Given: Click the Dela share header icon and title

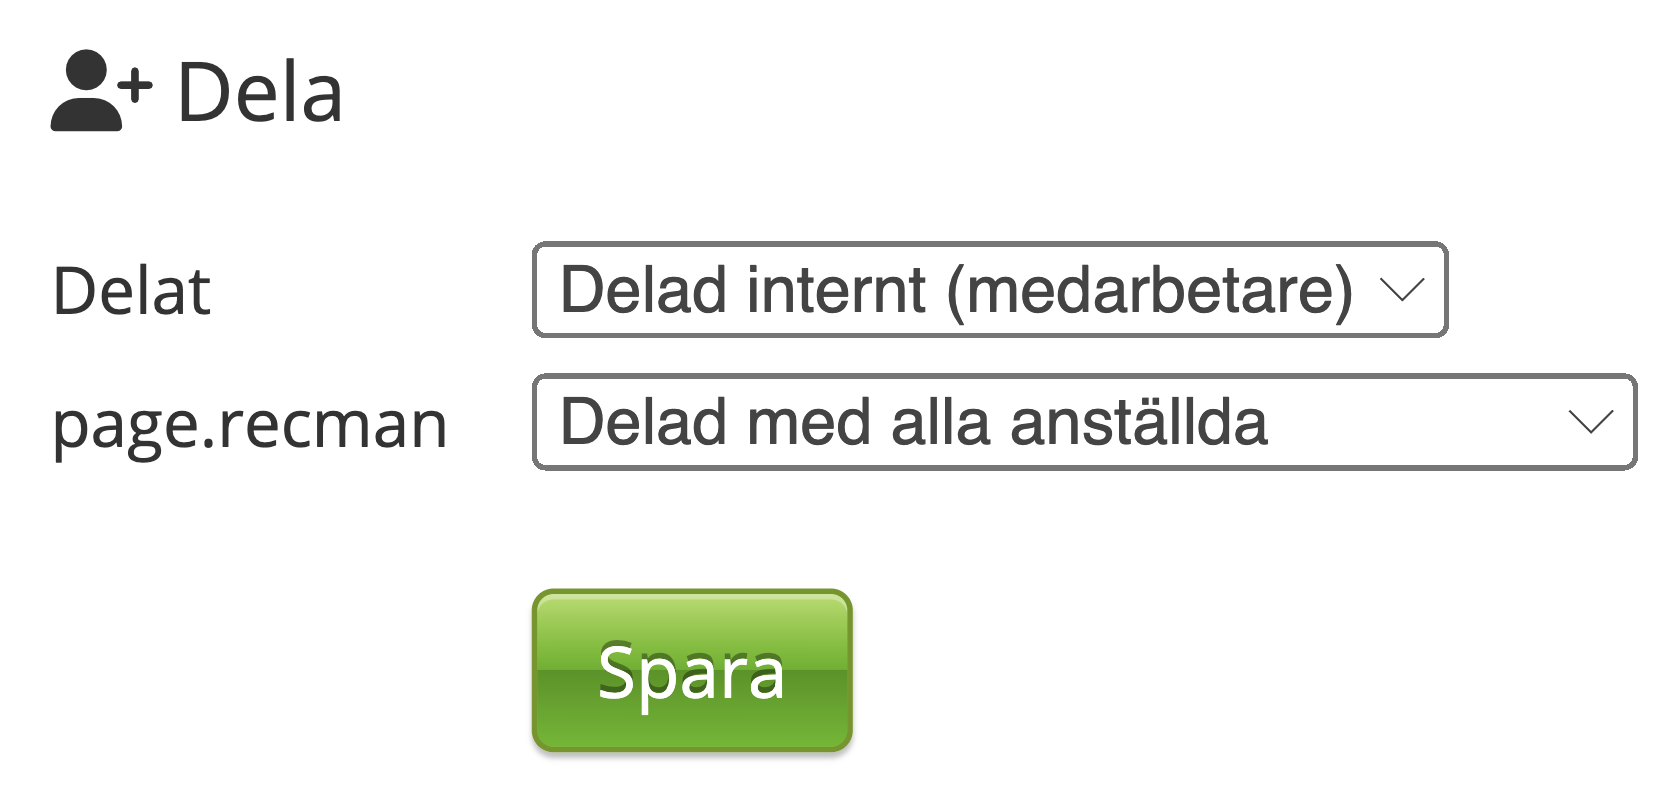Looking at the screenshot, I should 197,92.
